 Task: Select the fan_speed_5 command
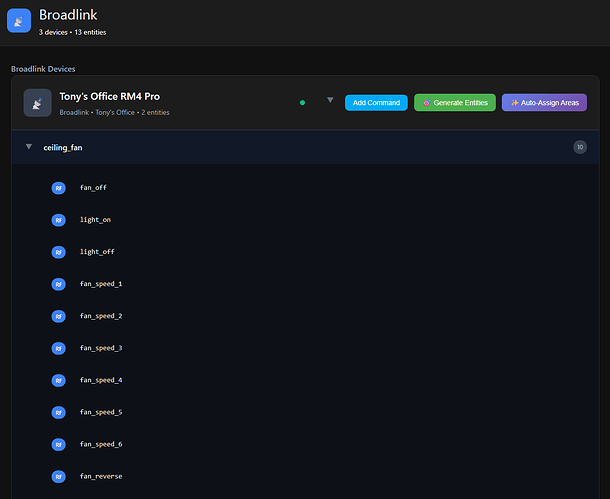[101, 412]
